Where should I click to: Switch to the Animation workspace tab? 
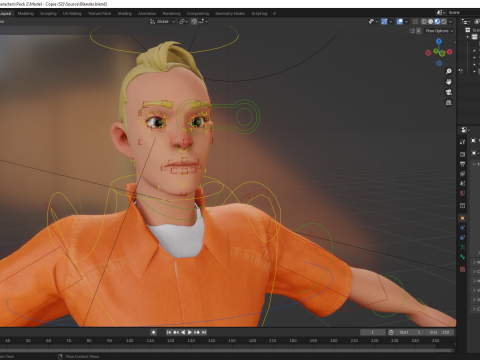(147, 13)
